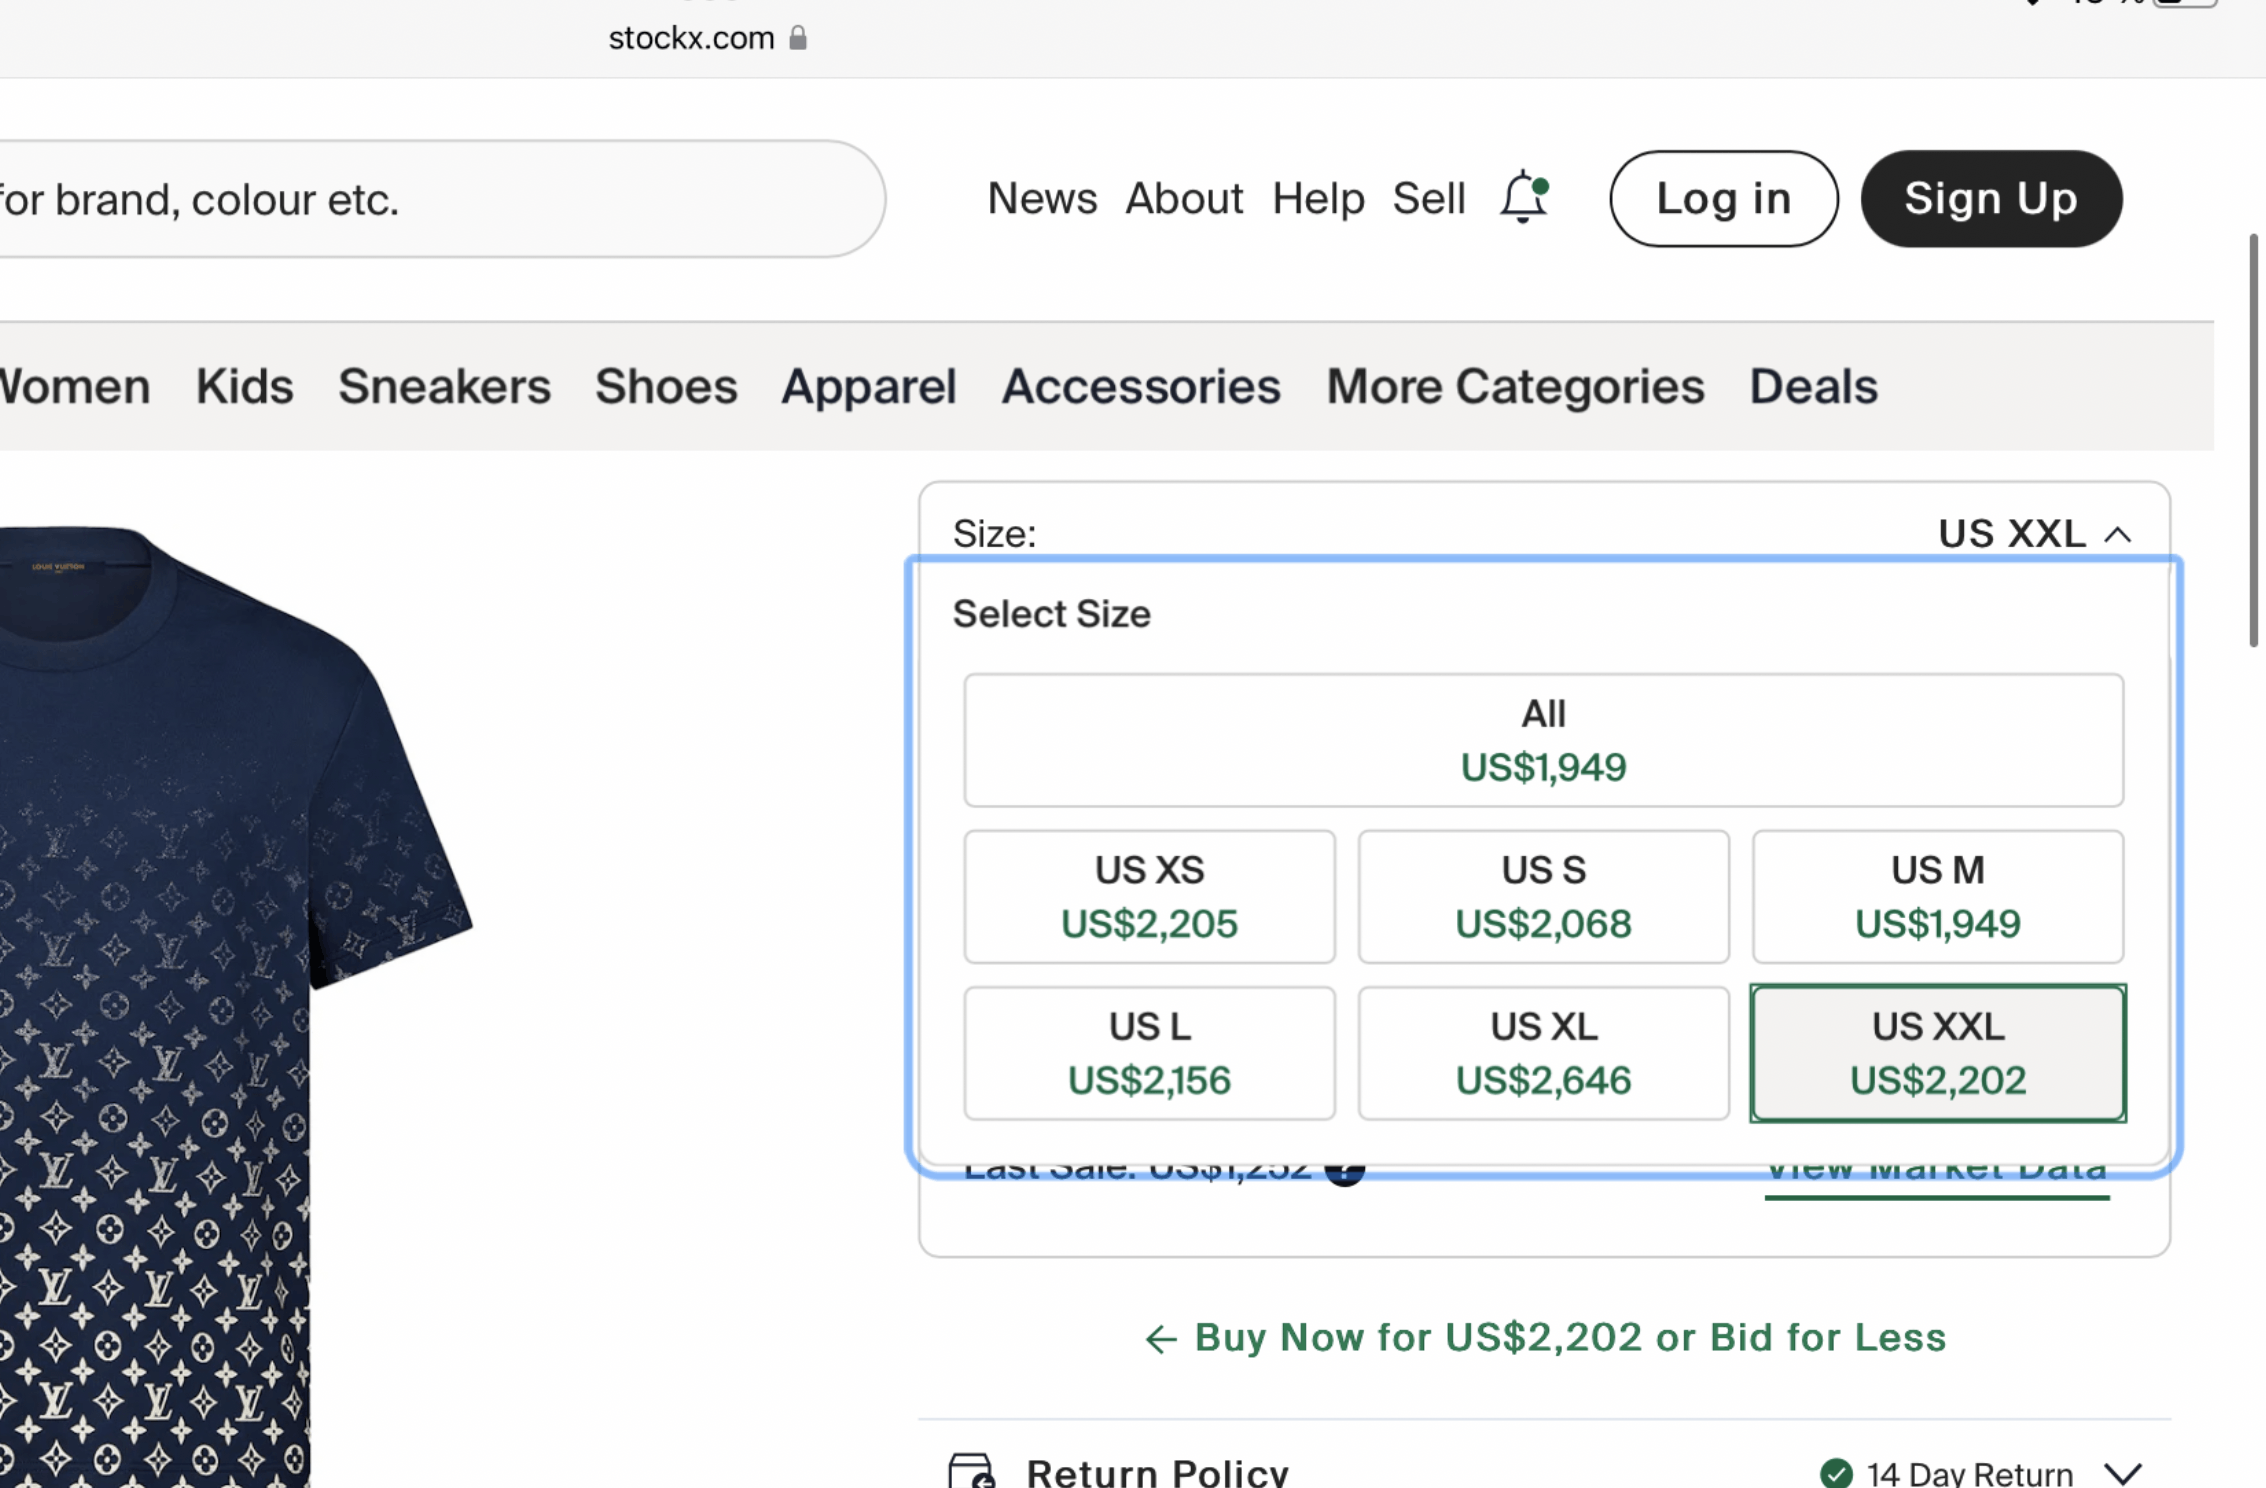Viewport: 2266px width, 1488px height.
Task: Choose size US L
Action: click(1149, 1053)
